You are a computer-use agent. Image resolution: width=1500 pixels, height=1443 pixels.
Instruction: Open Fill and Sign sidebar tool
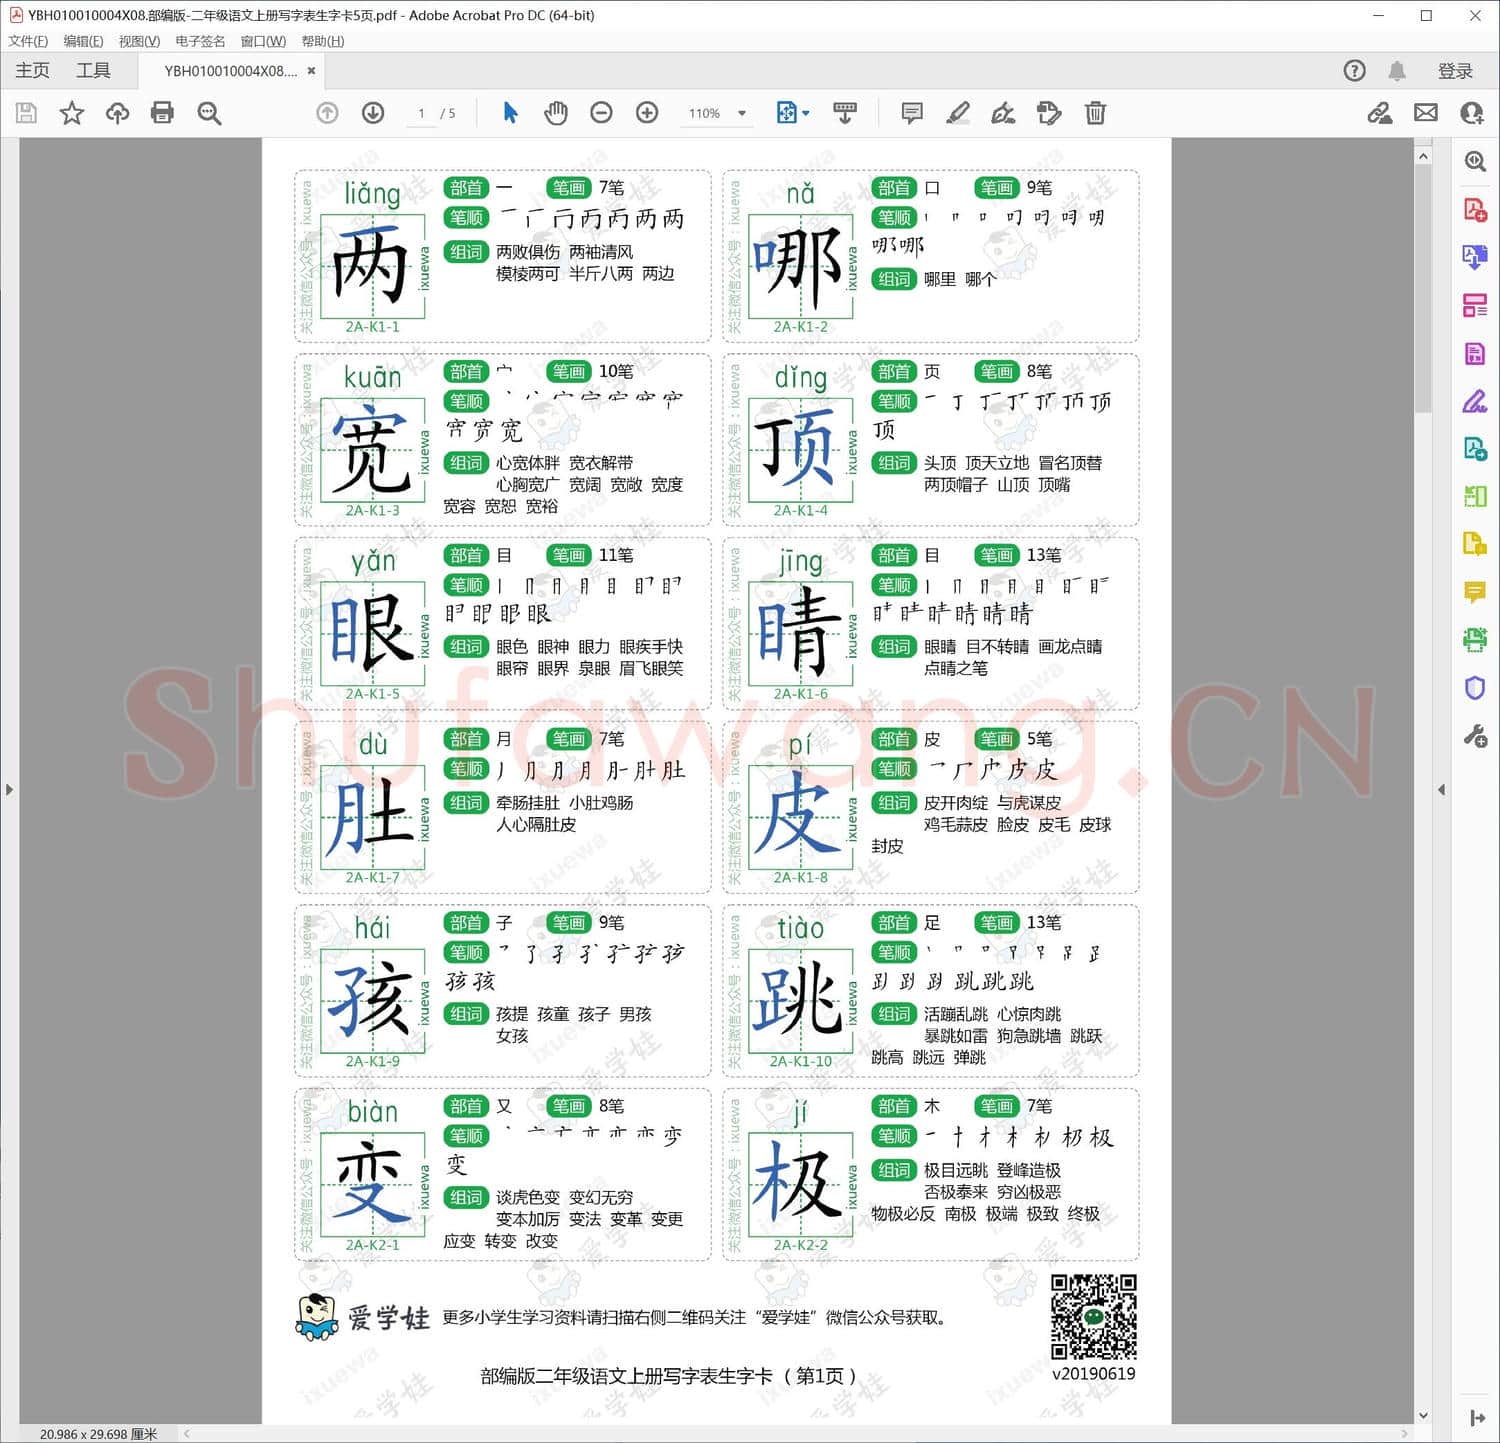click(1475, 401)
